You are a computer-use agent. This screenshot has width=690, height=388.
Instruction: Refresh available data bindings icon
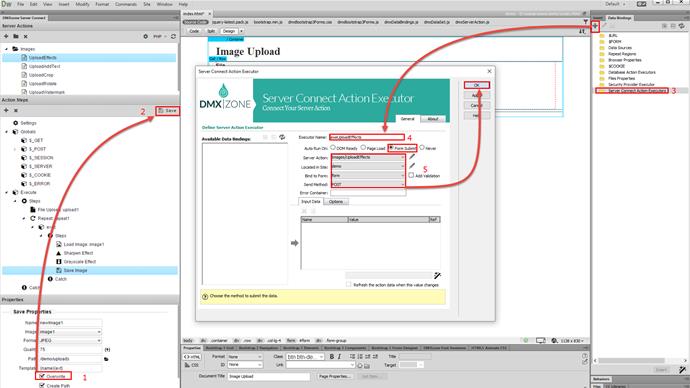click(282, 138)
